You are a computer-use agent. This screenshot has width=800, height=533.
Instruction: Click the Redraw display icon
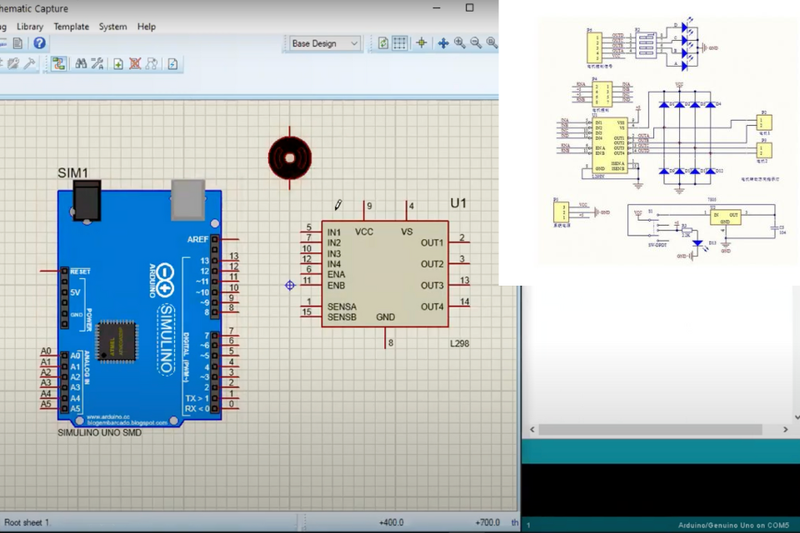(383, 43)
